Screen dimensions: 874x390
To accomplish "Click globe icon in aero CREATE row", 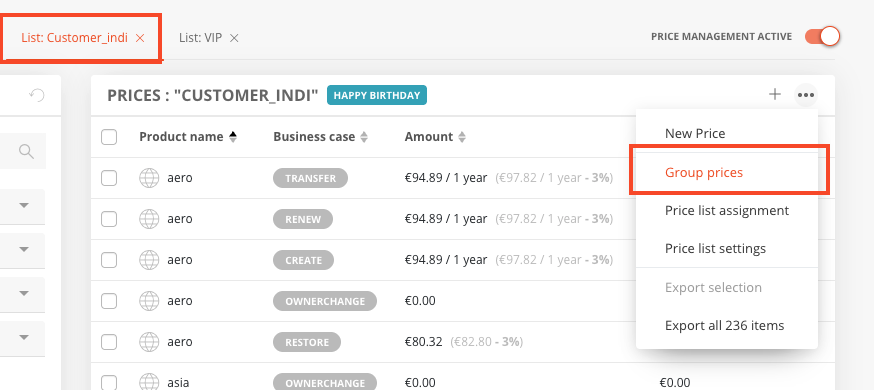I will (149, 260).
